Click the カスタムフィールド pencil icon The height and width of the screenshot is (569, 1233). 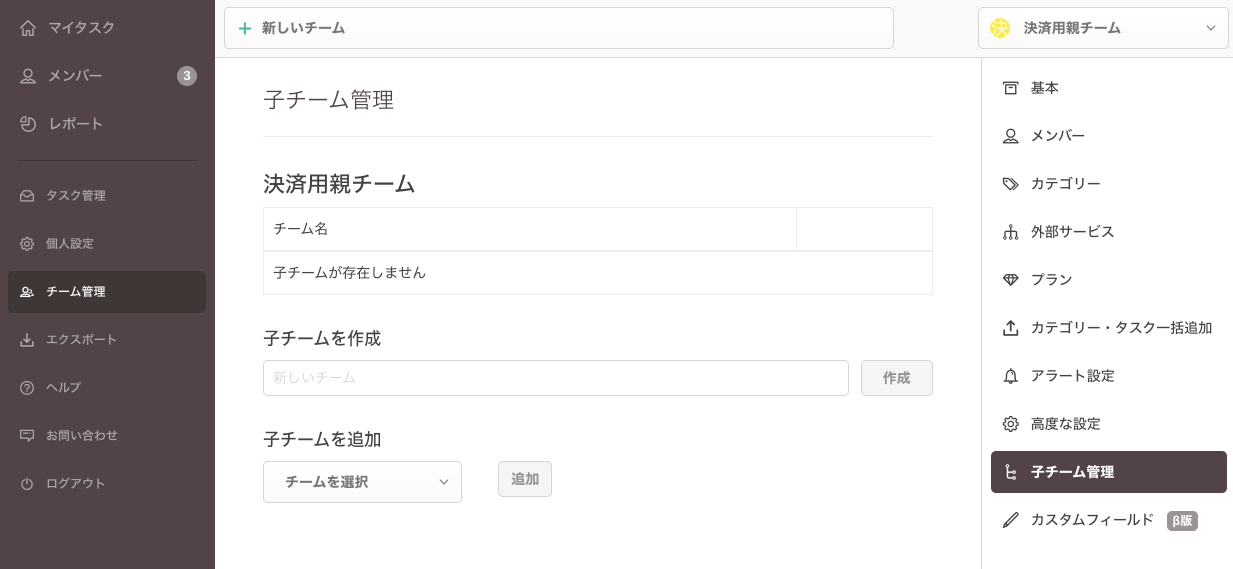[1010, 520]
